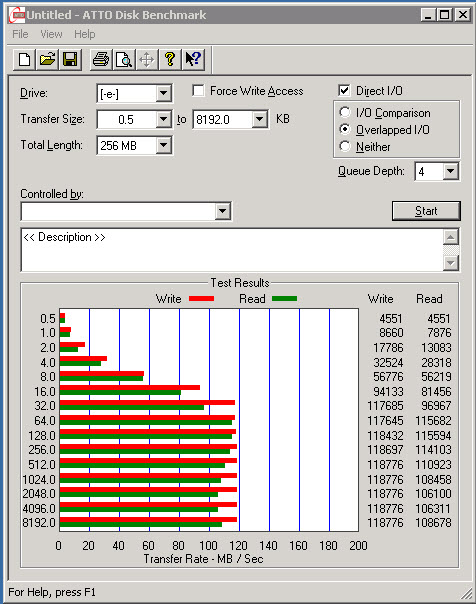
Task: Click the read value 96967
Action: click(x=436, y=406)
